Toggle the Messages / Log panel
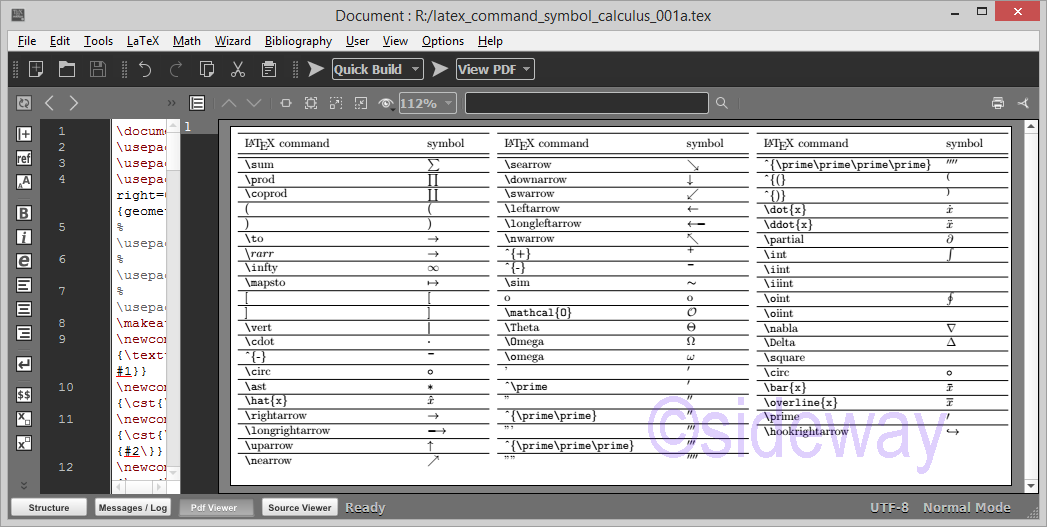 132,507
